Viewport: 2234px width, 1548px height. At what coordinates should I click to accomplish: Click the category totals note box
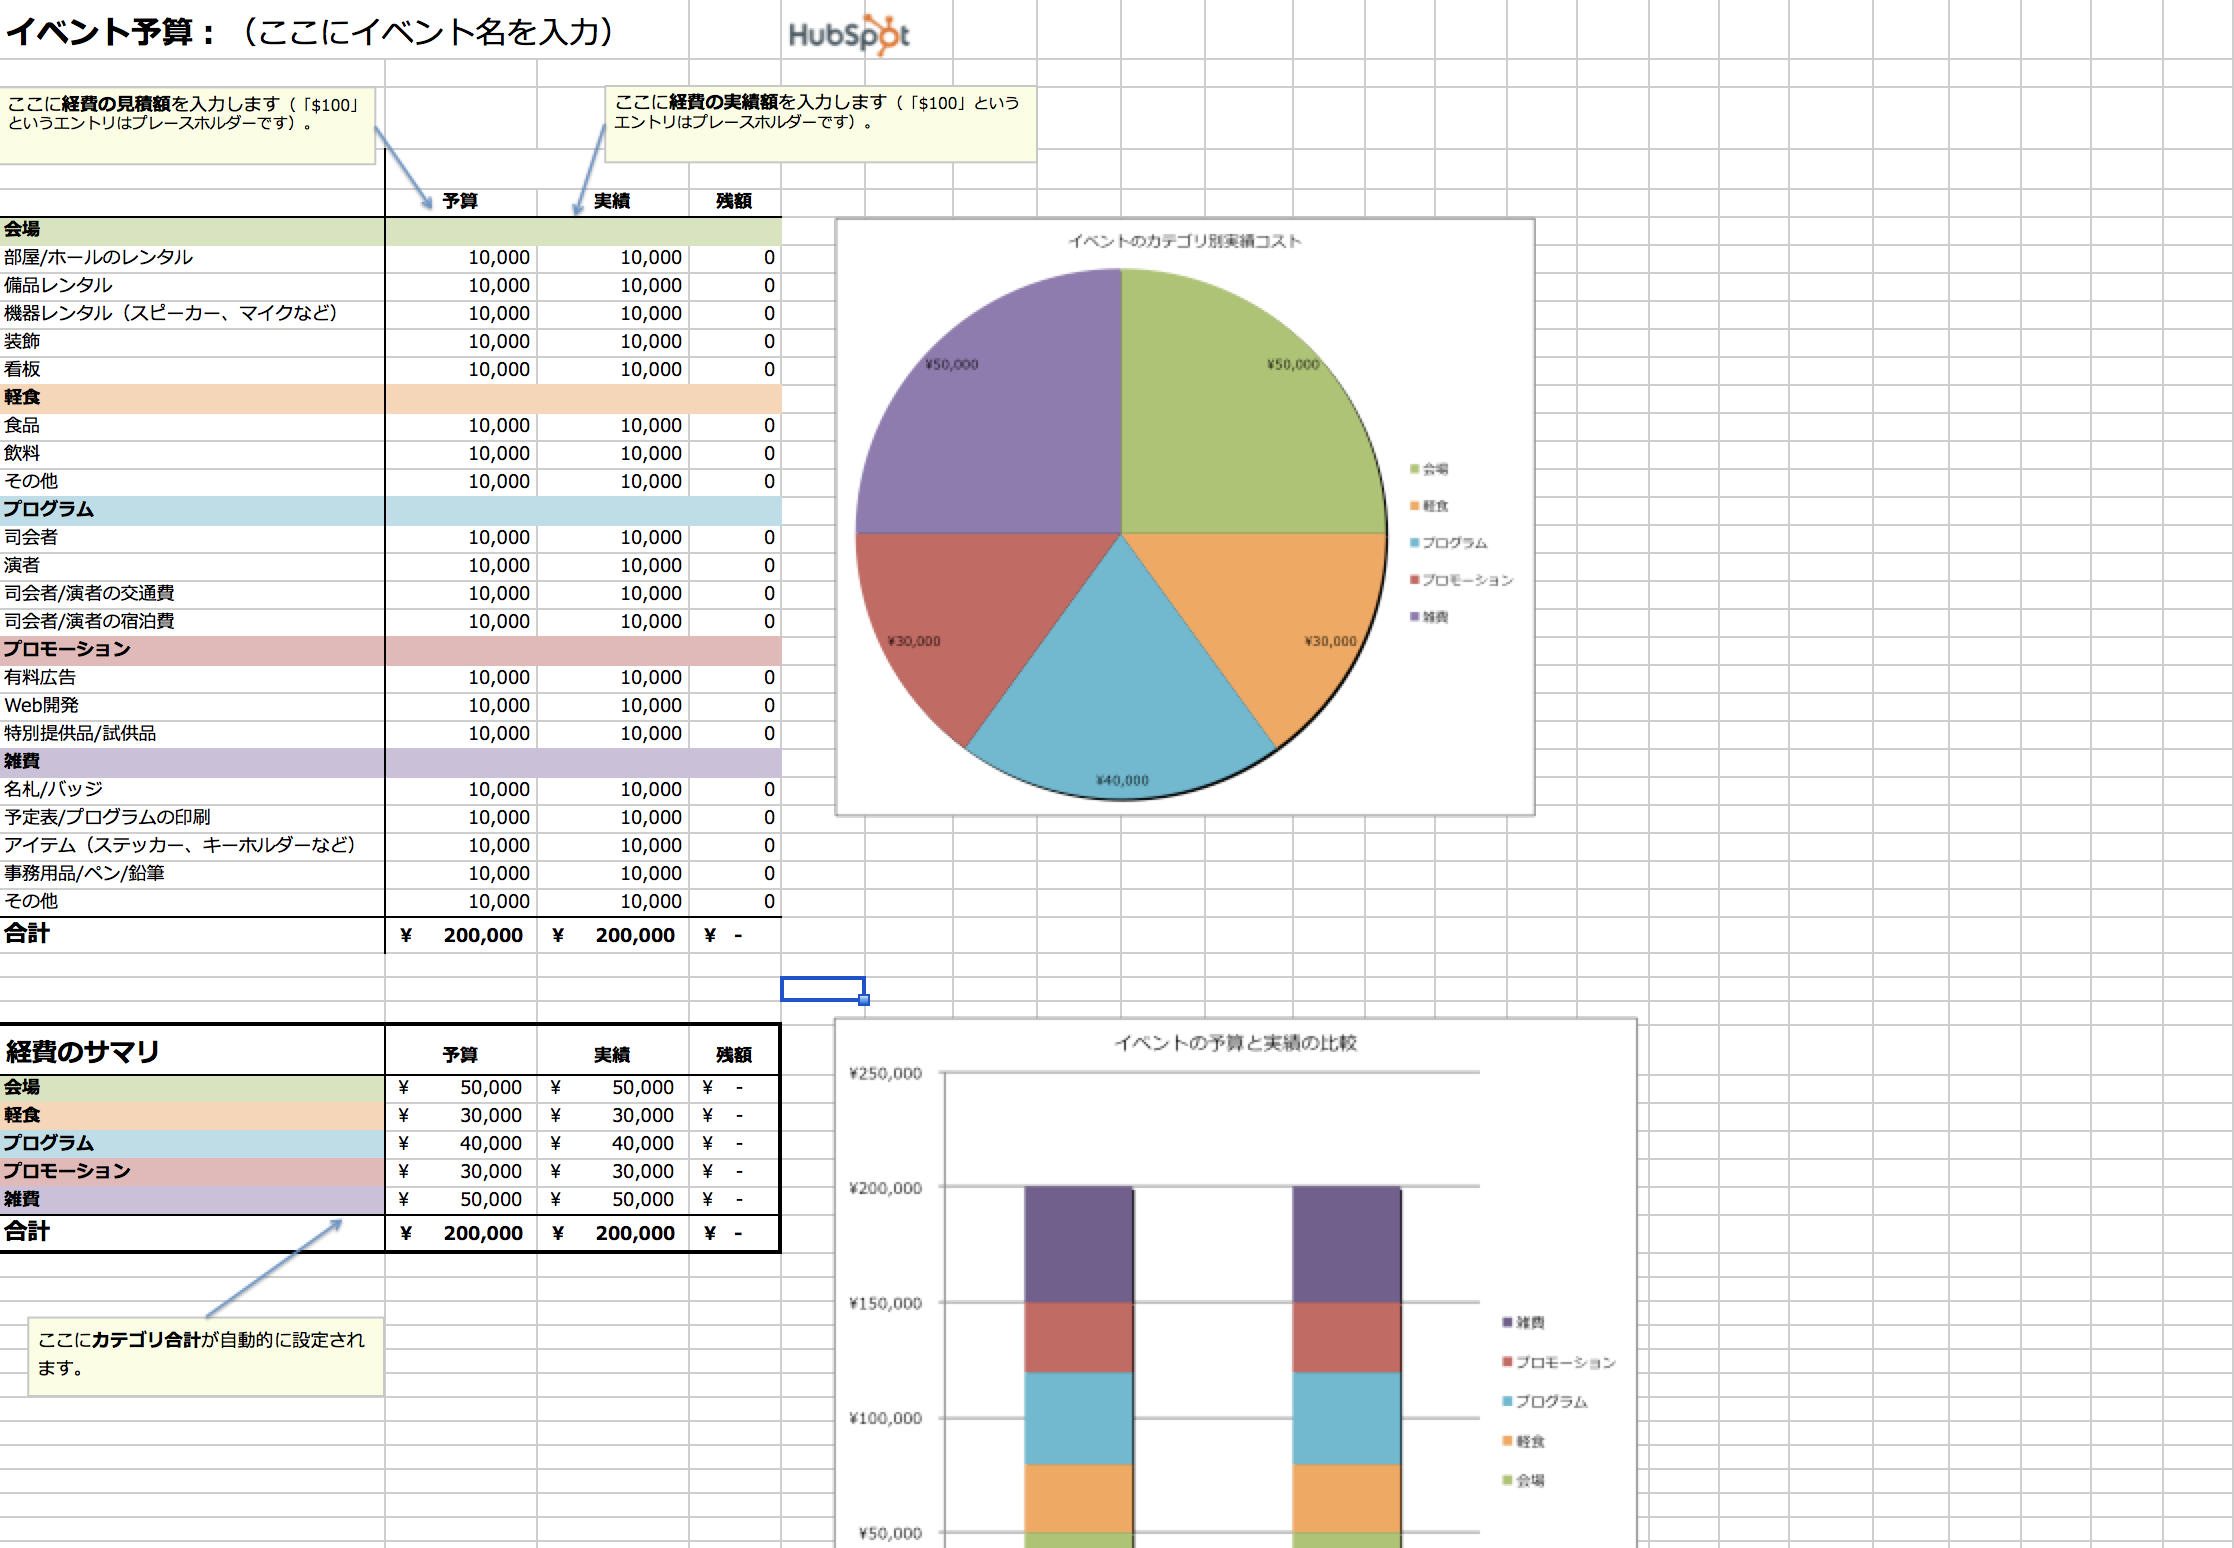[x=205, y=1355]
